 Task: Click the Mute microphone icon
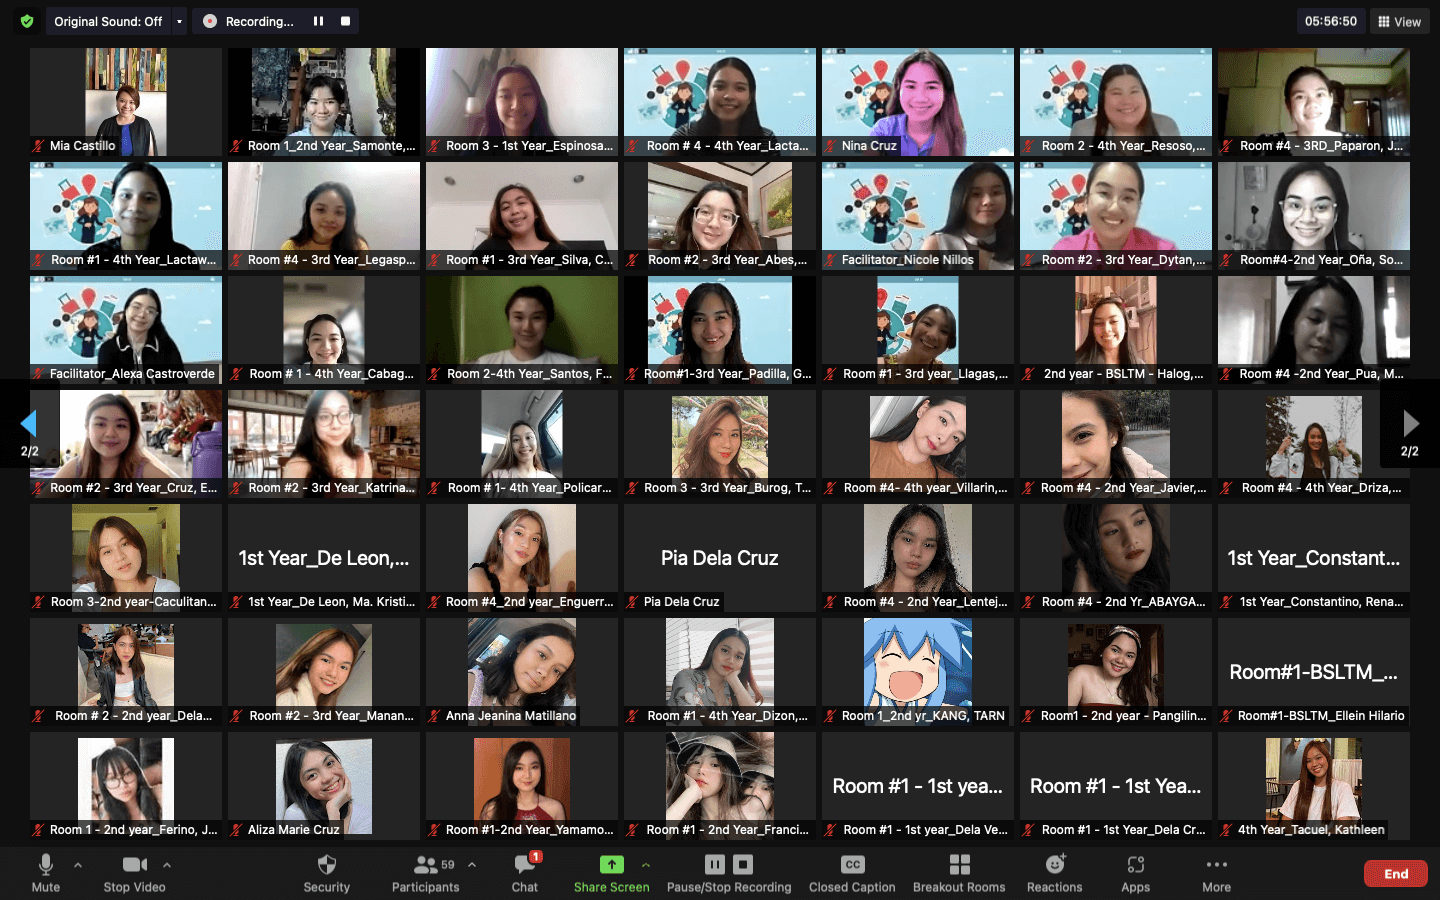pos(45,865)
